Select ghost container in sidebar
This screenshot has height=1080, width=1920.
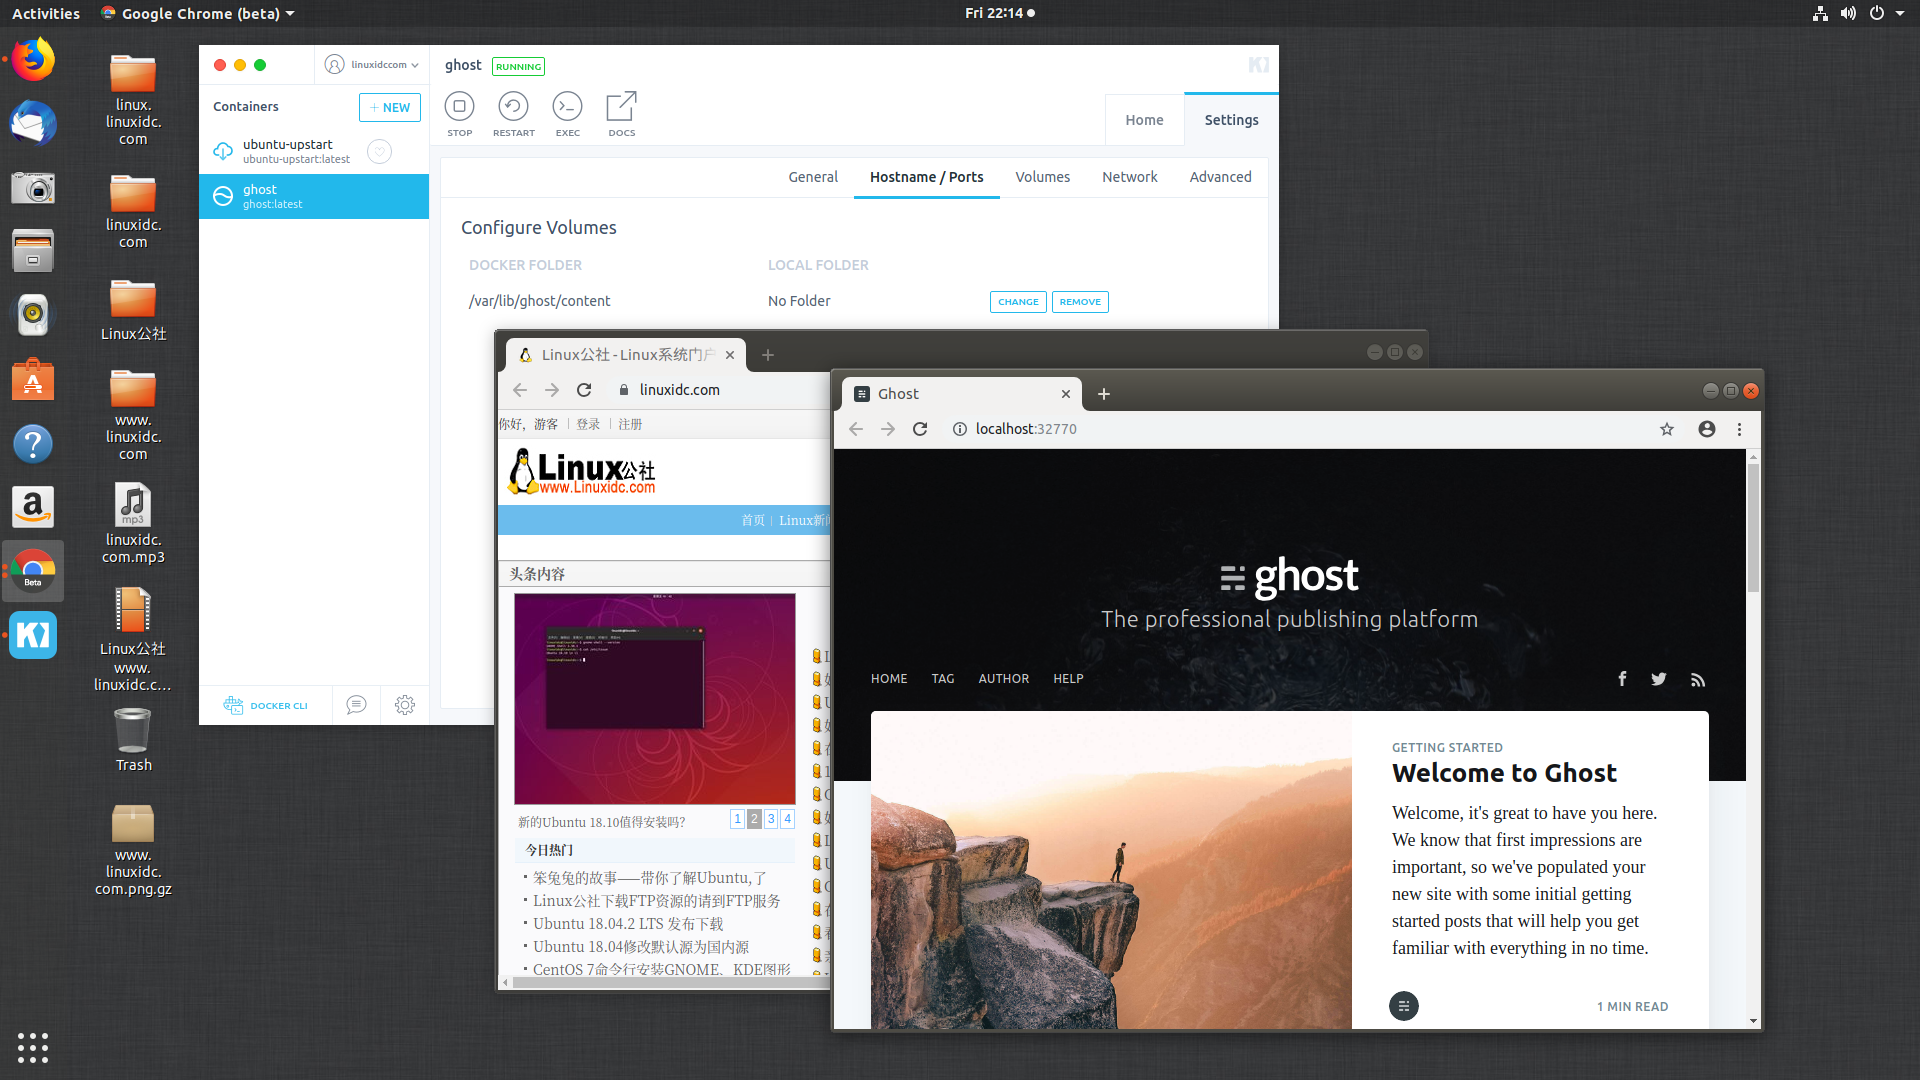click(314, 196)
